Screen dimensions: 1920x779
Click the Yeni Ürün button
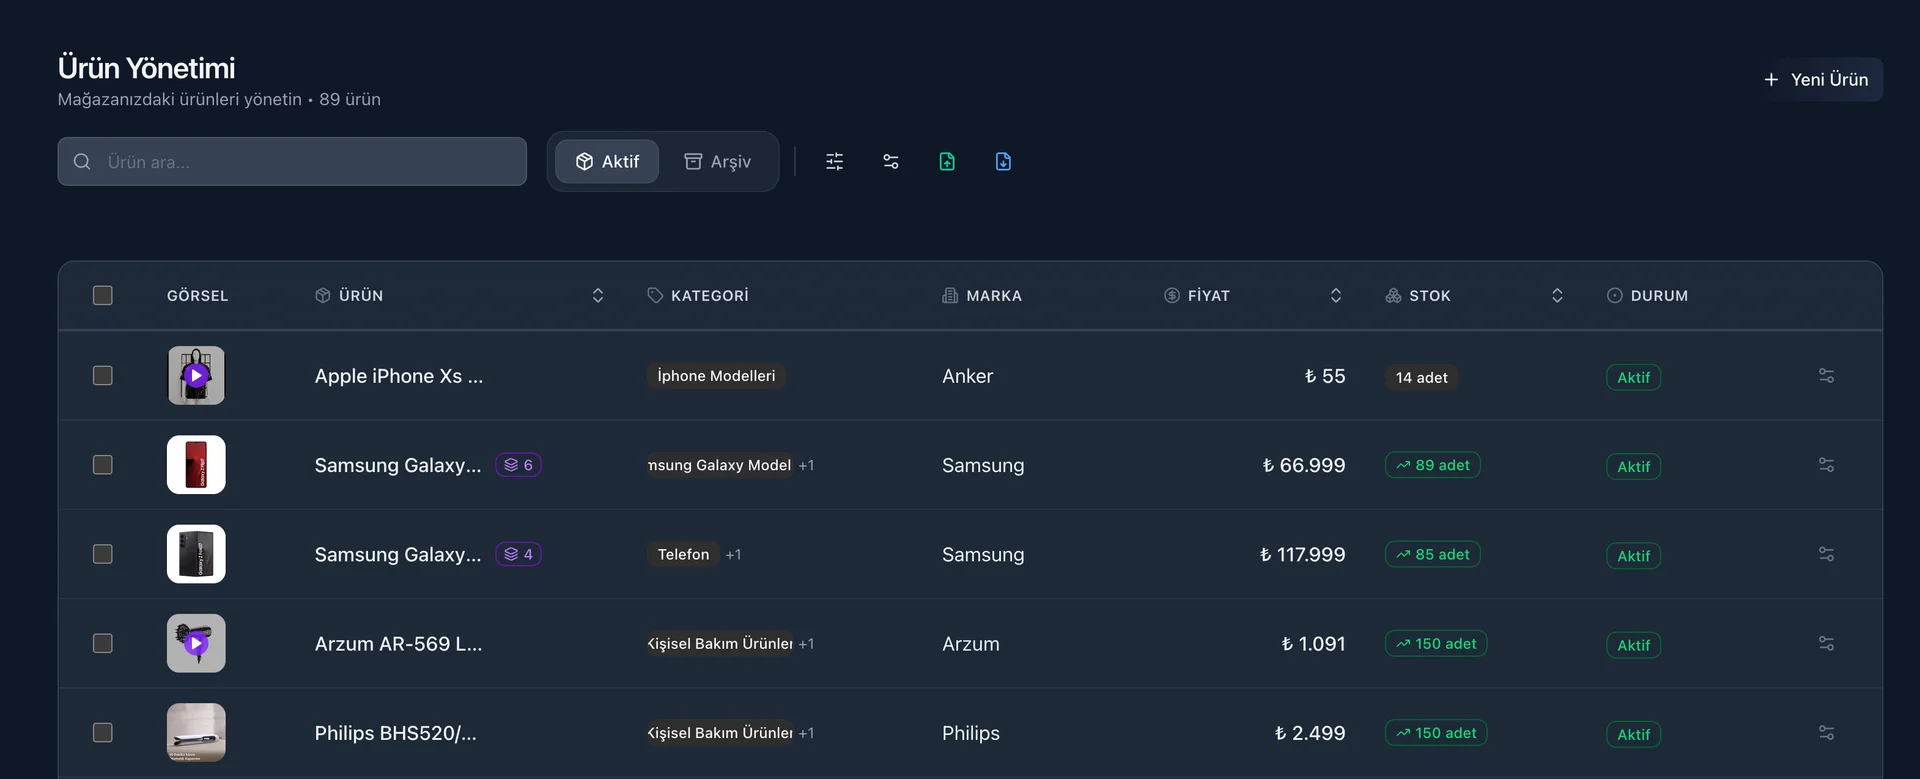1816,80
